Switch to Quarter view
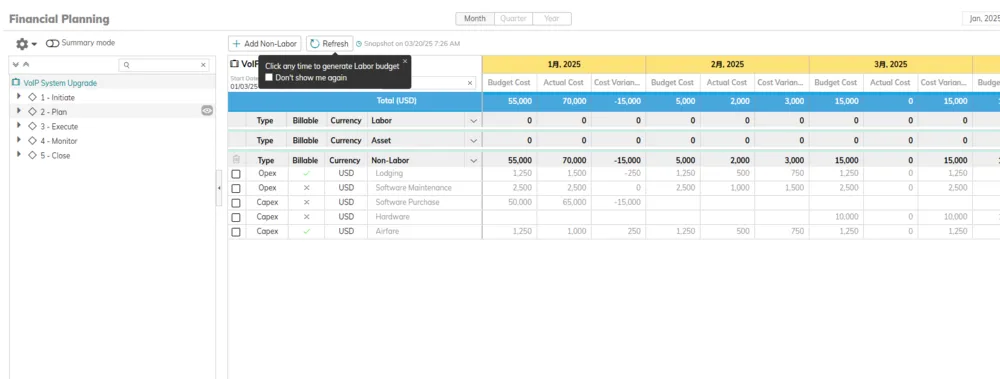The width and height of the screenshot is (1000, 379). point(513,19)
